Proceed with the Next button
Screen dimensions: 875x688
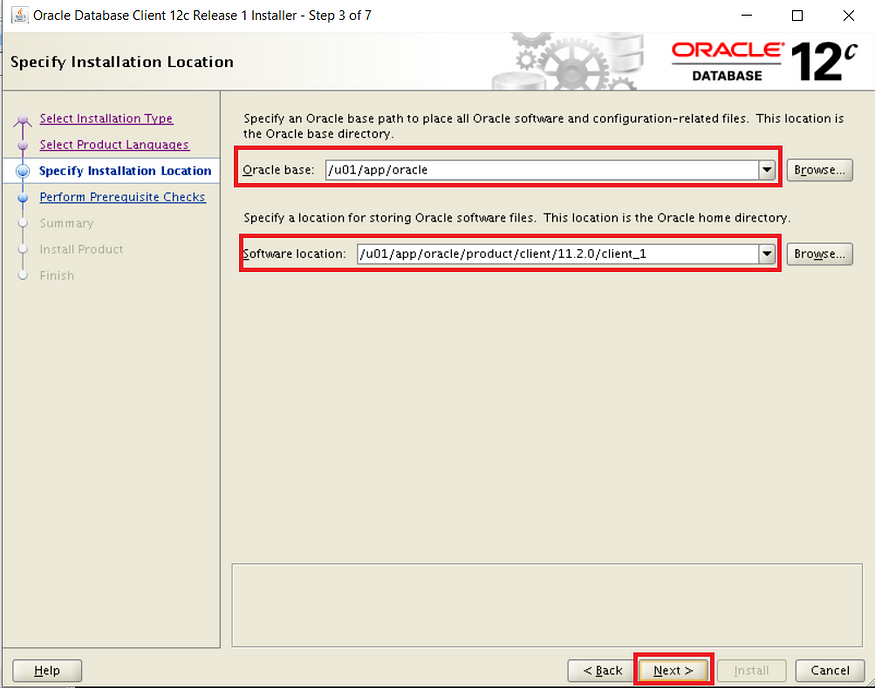pos(673,670)
